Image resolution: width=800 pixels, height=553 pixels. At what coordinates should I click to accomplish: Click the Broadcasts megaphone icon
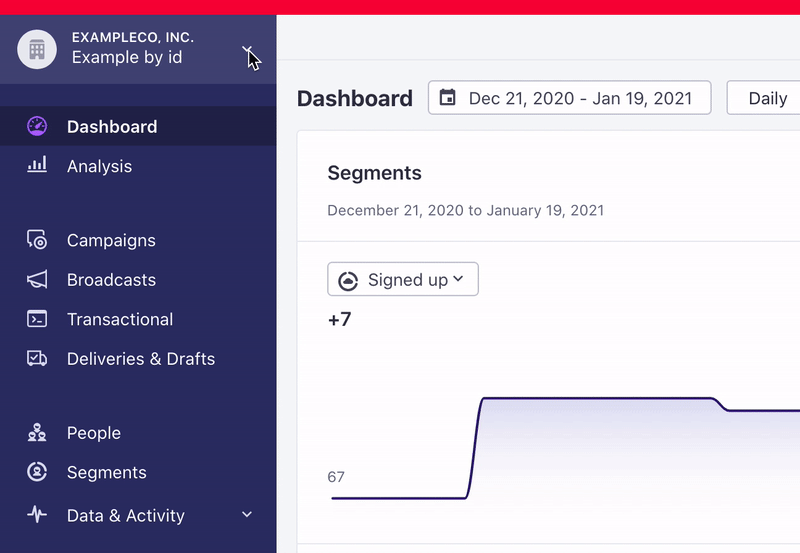[x=37, y=280]
